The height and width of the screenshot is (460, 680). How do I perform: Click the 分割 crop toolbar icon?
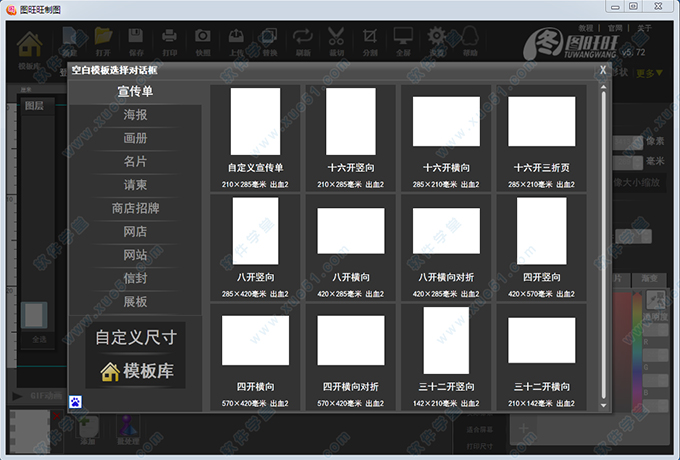point(370,36)
